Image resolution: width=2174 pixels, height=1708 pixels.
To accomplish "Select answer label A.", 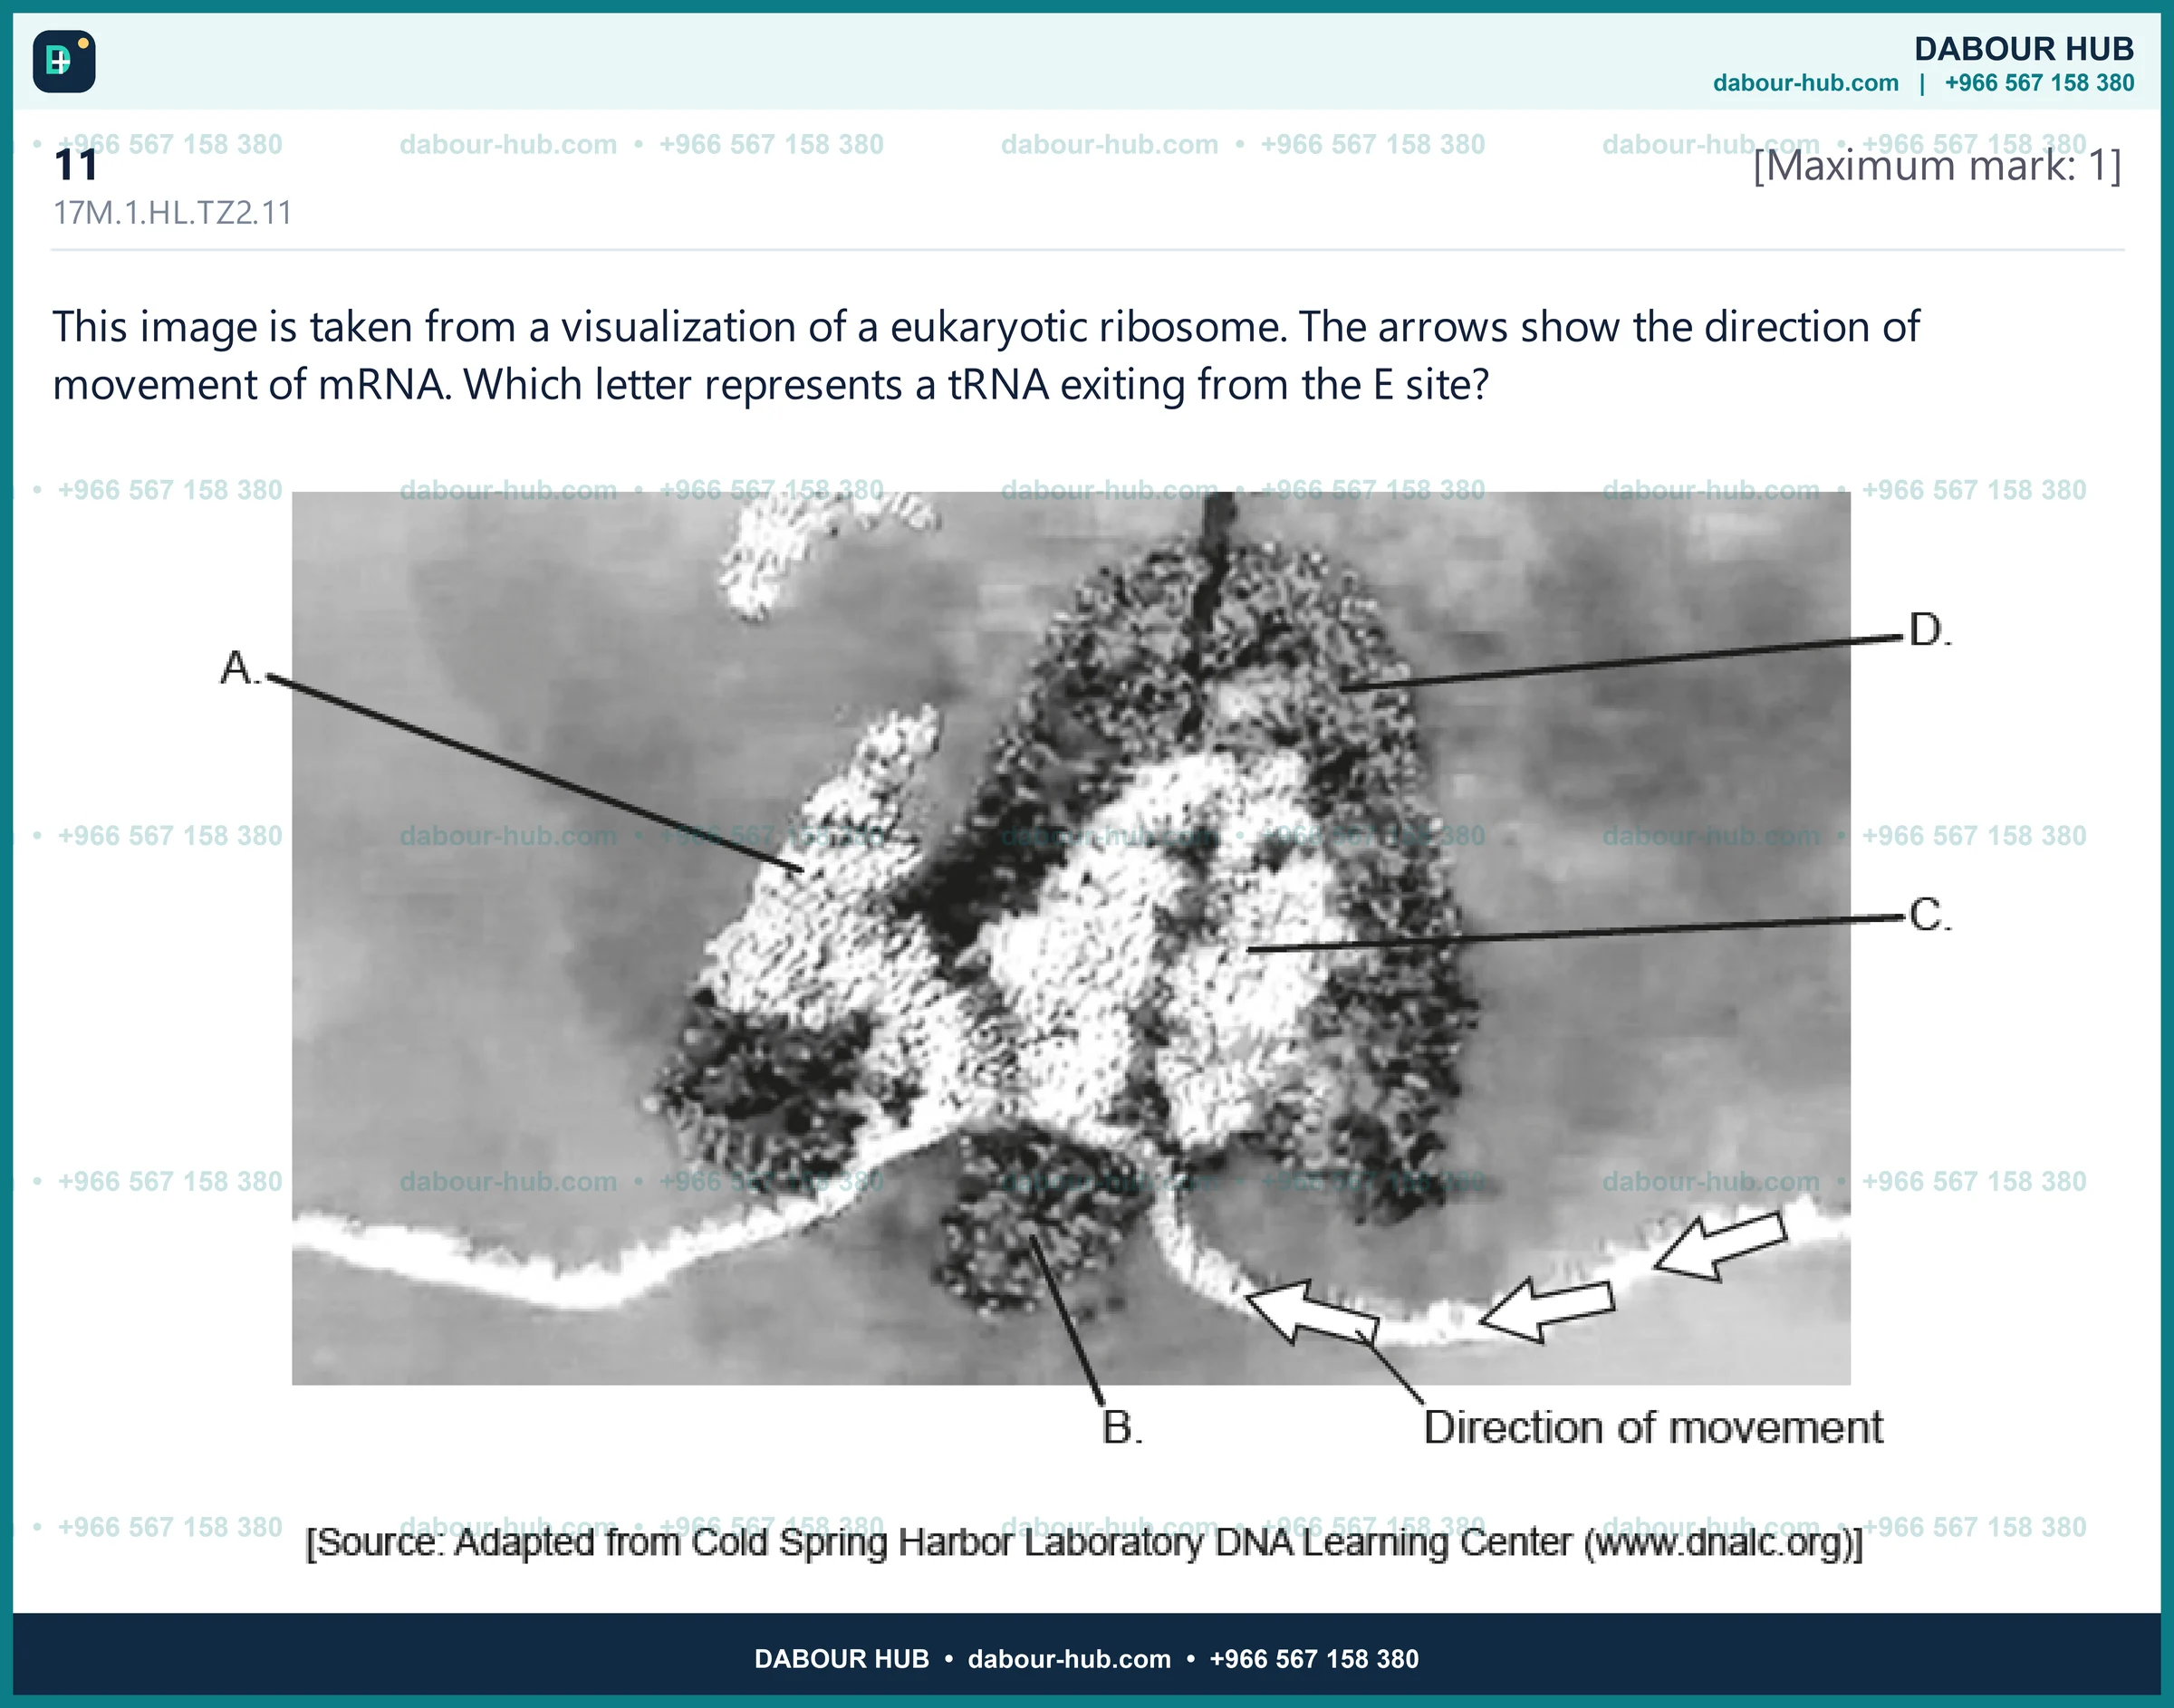I will pyautogui.click(x=240, y=667).
